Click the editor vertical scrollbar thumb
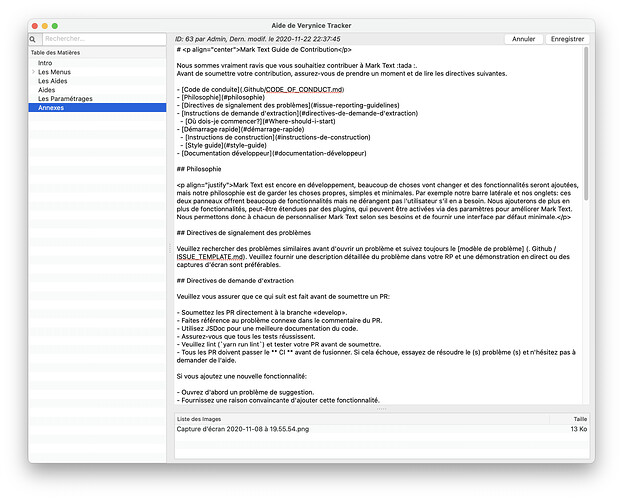 coord(586,123)
